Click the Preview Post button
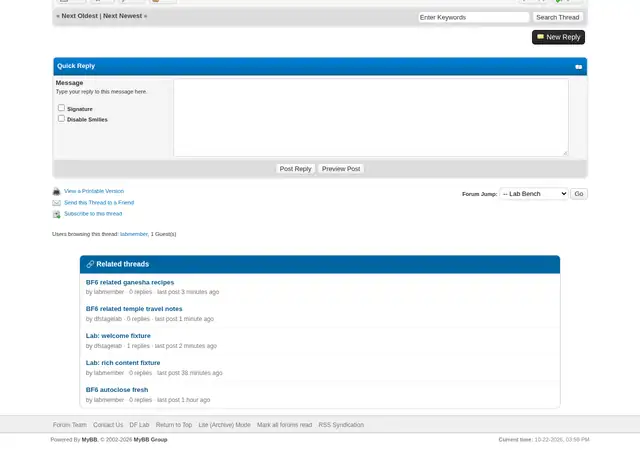640x450 pixels. pyautogui.click(x=341, y=169)
